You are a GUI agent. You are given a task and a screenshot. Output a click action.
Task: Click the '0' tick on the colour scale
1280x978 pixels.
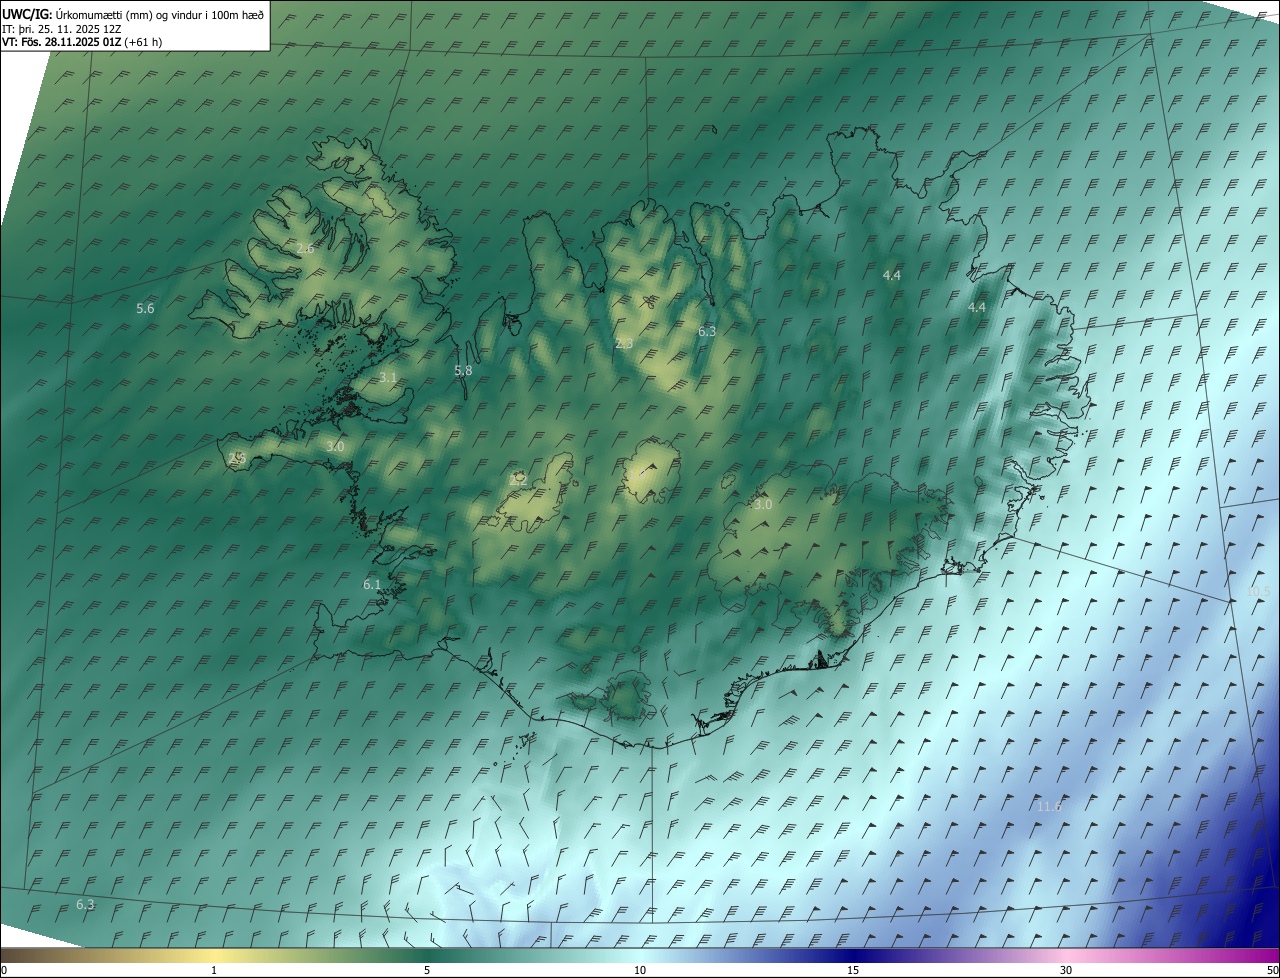4,970
